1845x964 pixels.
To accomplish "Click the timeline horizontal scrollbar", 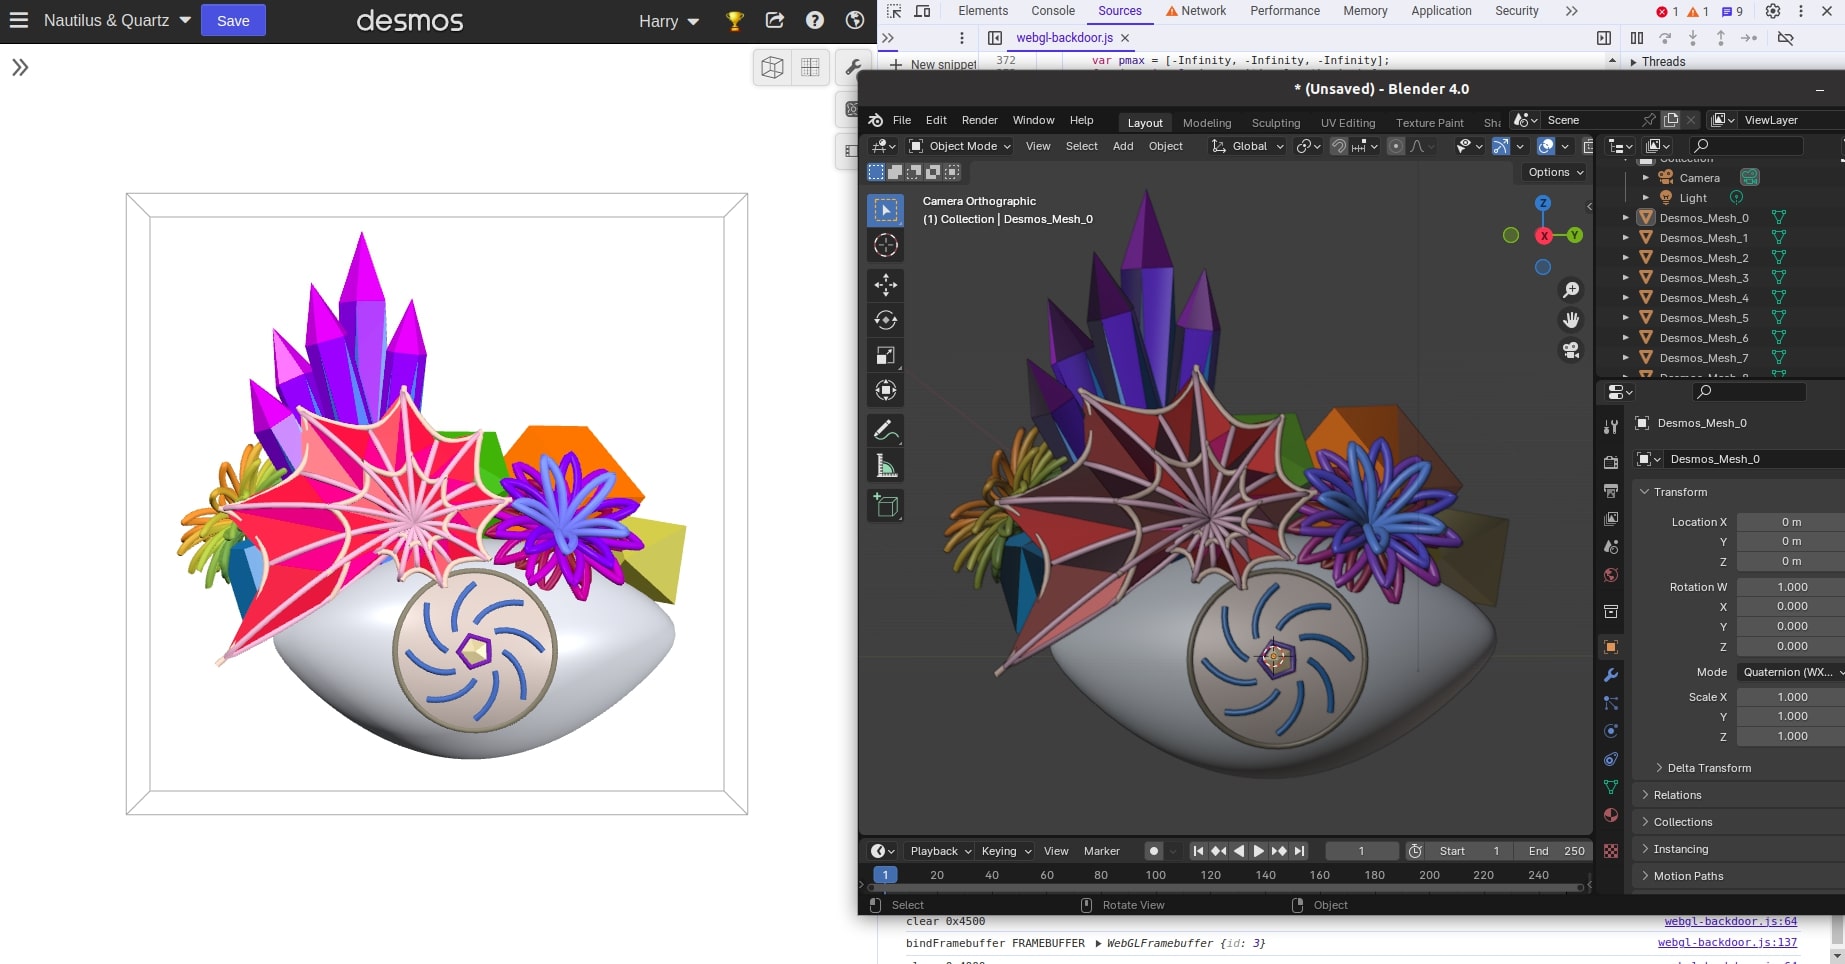I will click(x=1227, y=887).
